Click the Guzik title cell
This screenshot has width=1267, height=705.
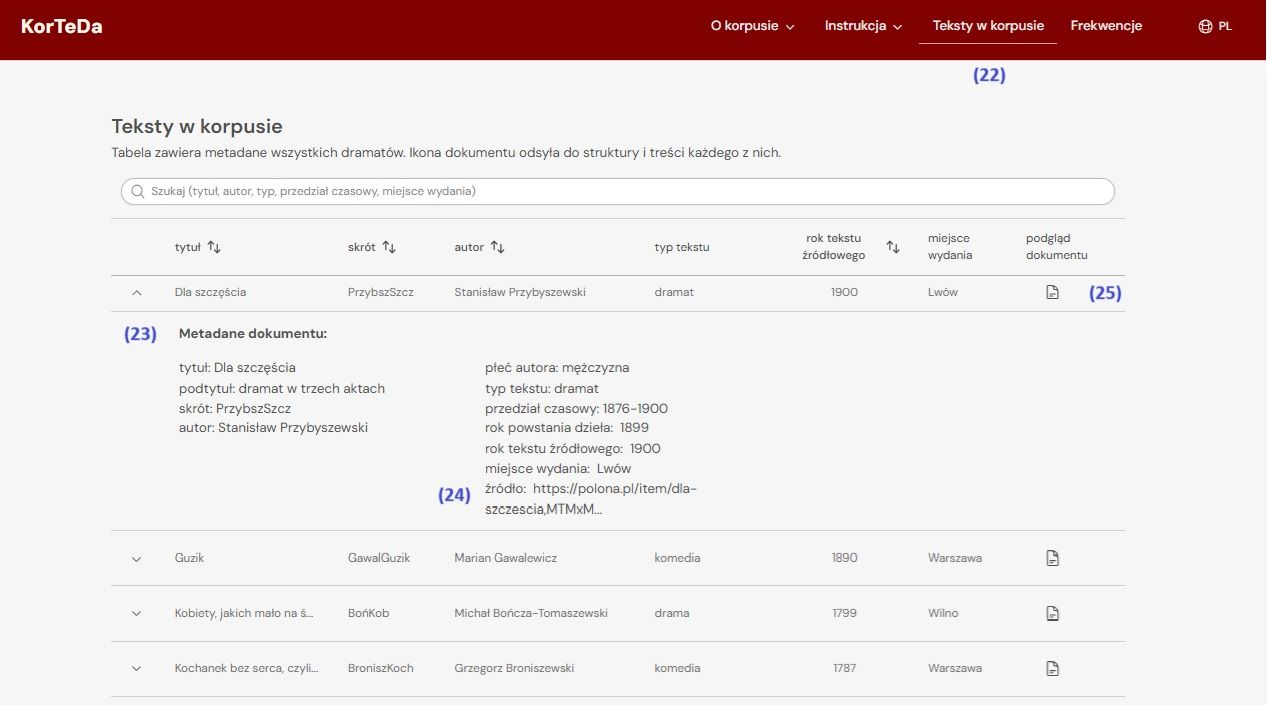pos(189,558)
